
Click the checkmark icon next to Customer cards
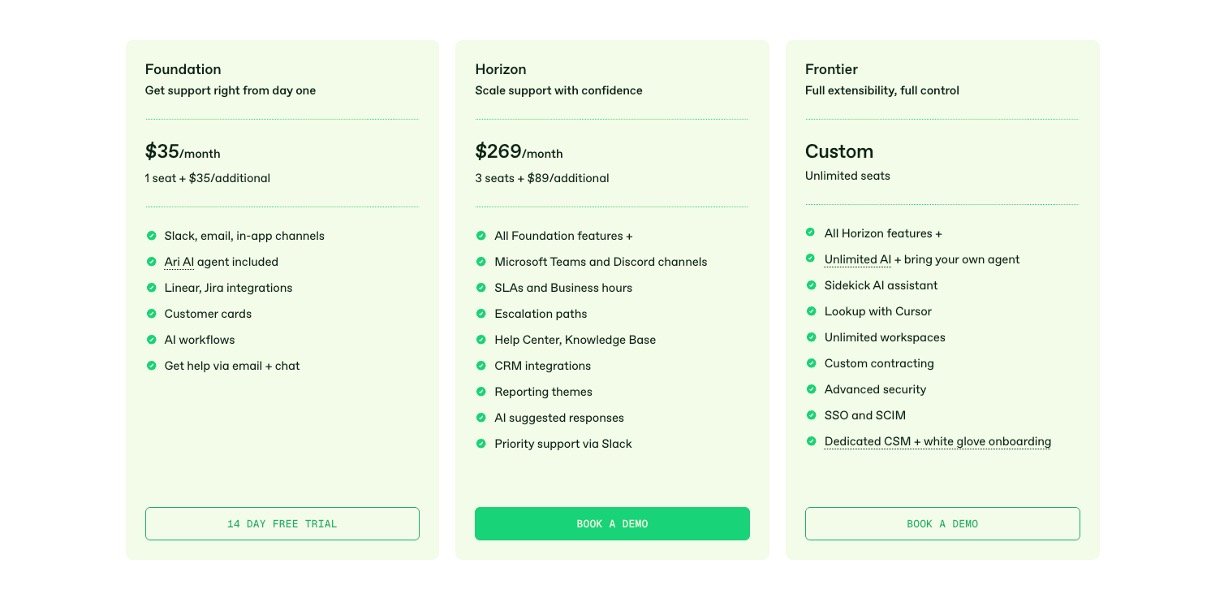tap(151, 314)
